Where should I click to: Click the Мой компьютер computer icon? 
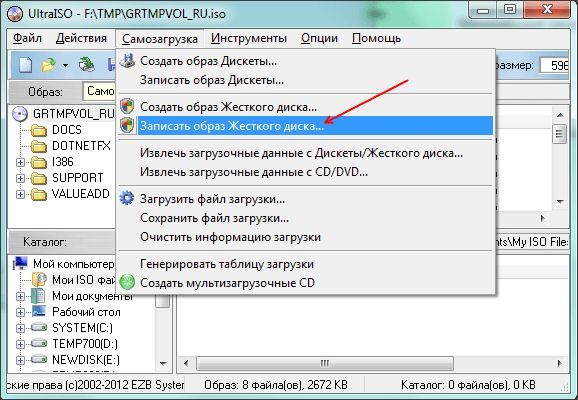(x=20, y=263)
